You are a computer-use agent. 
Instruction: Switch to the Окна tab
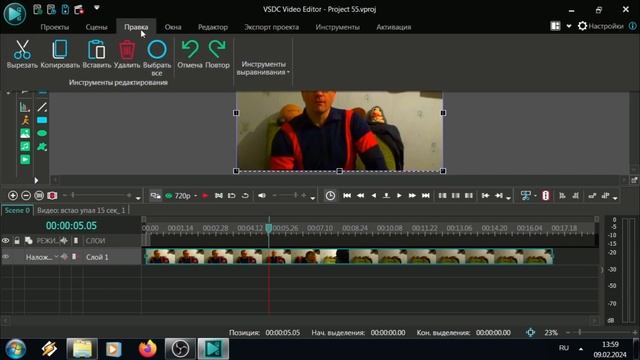pos(173,27)
